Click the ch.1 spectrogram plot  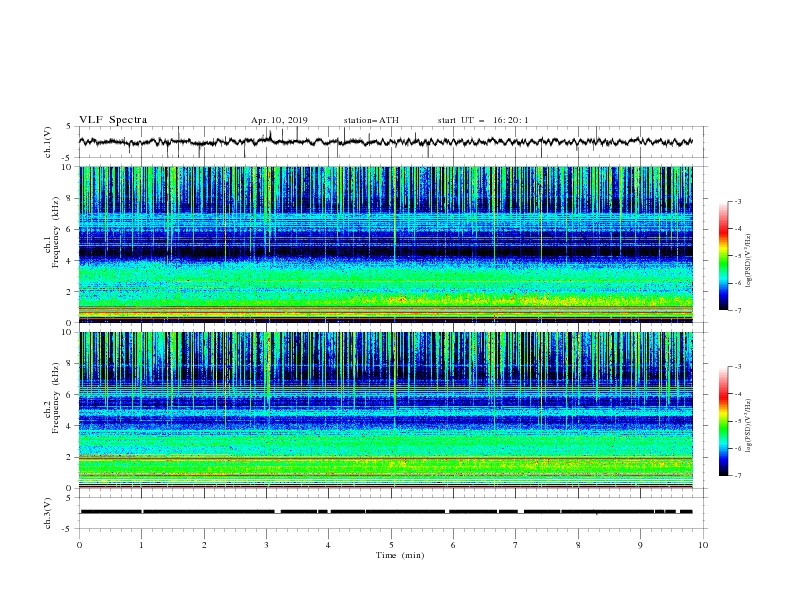pyautogui.click(x=386, y=244)
